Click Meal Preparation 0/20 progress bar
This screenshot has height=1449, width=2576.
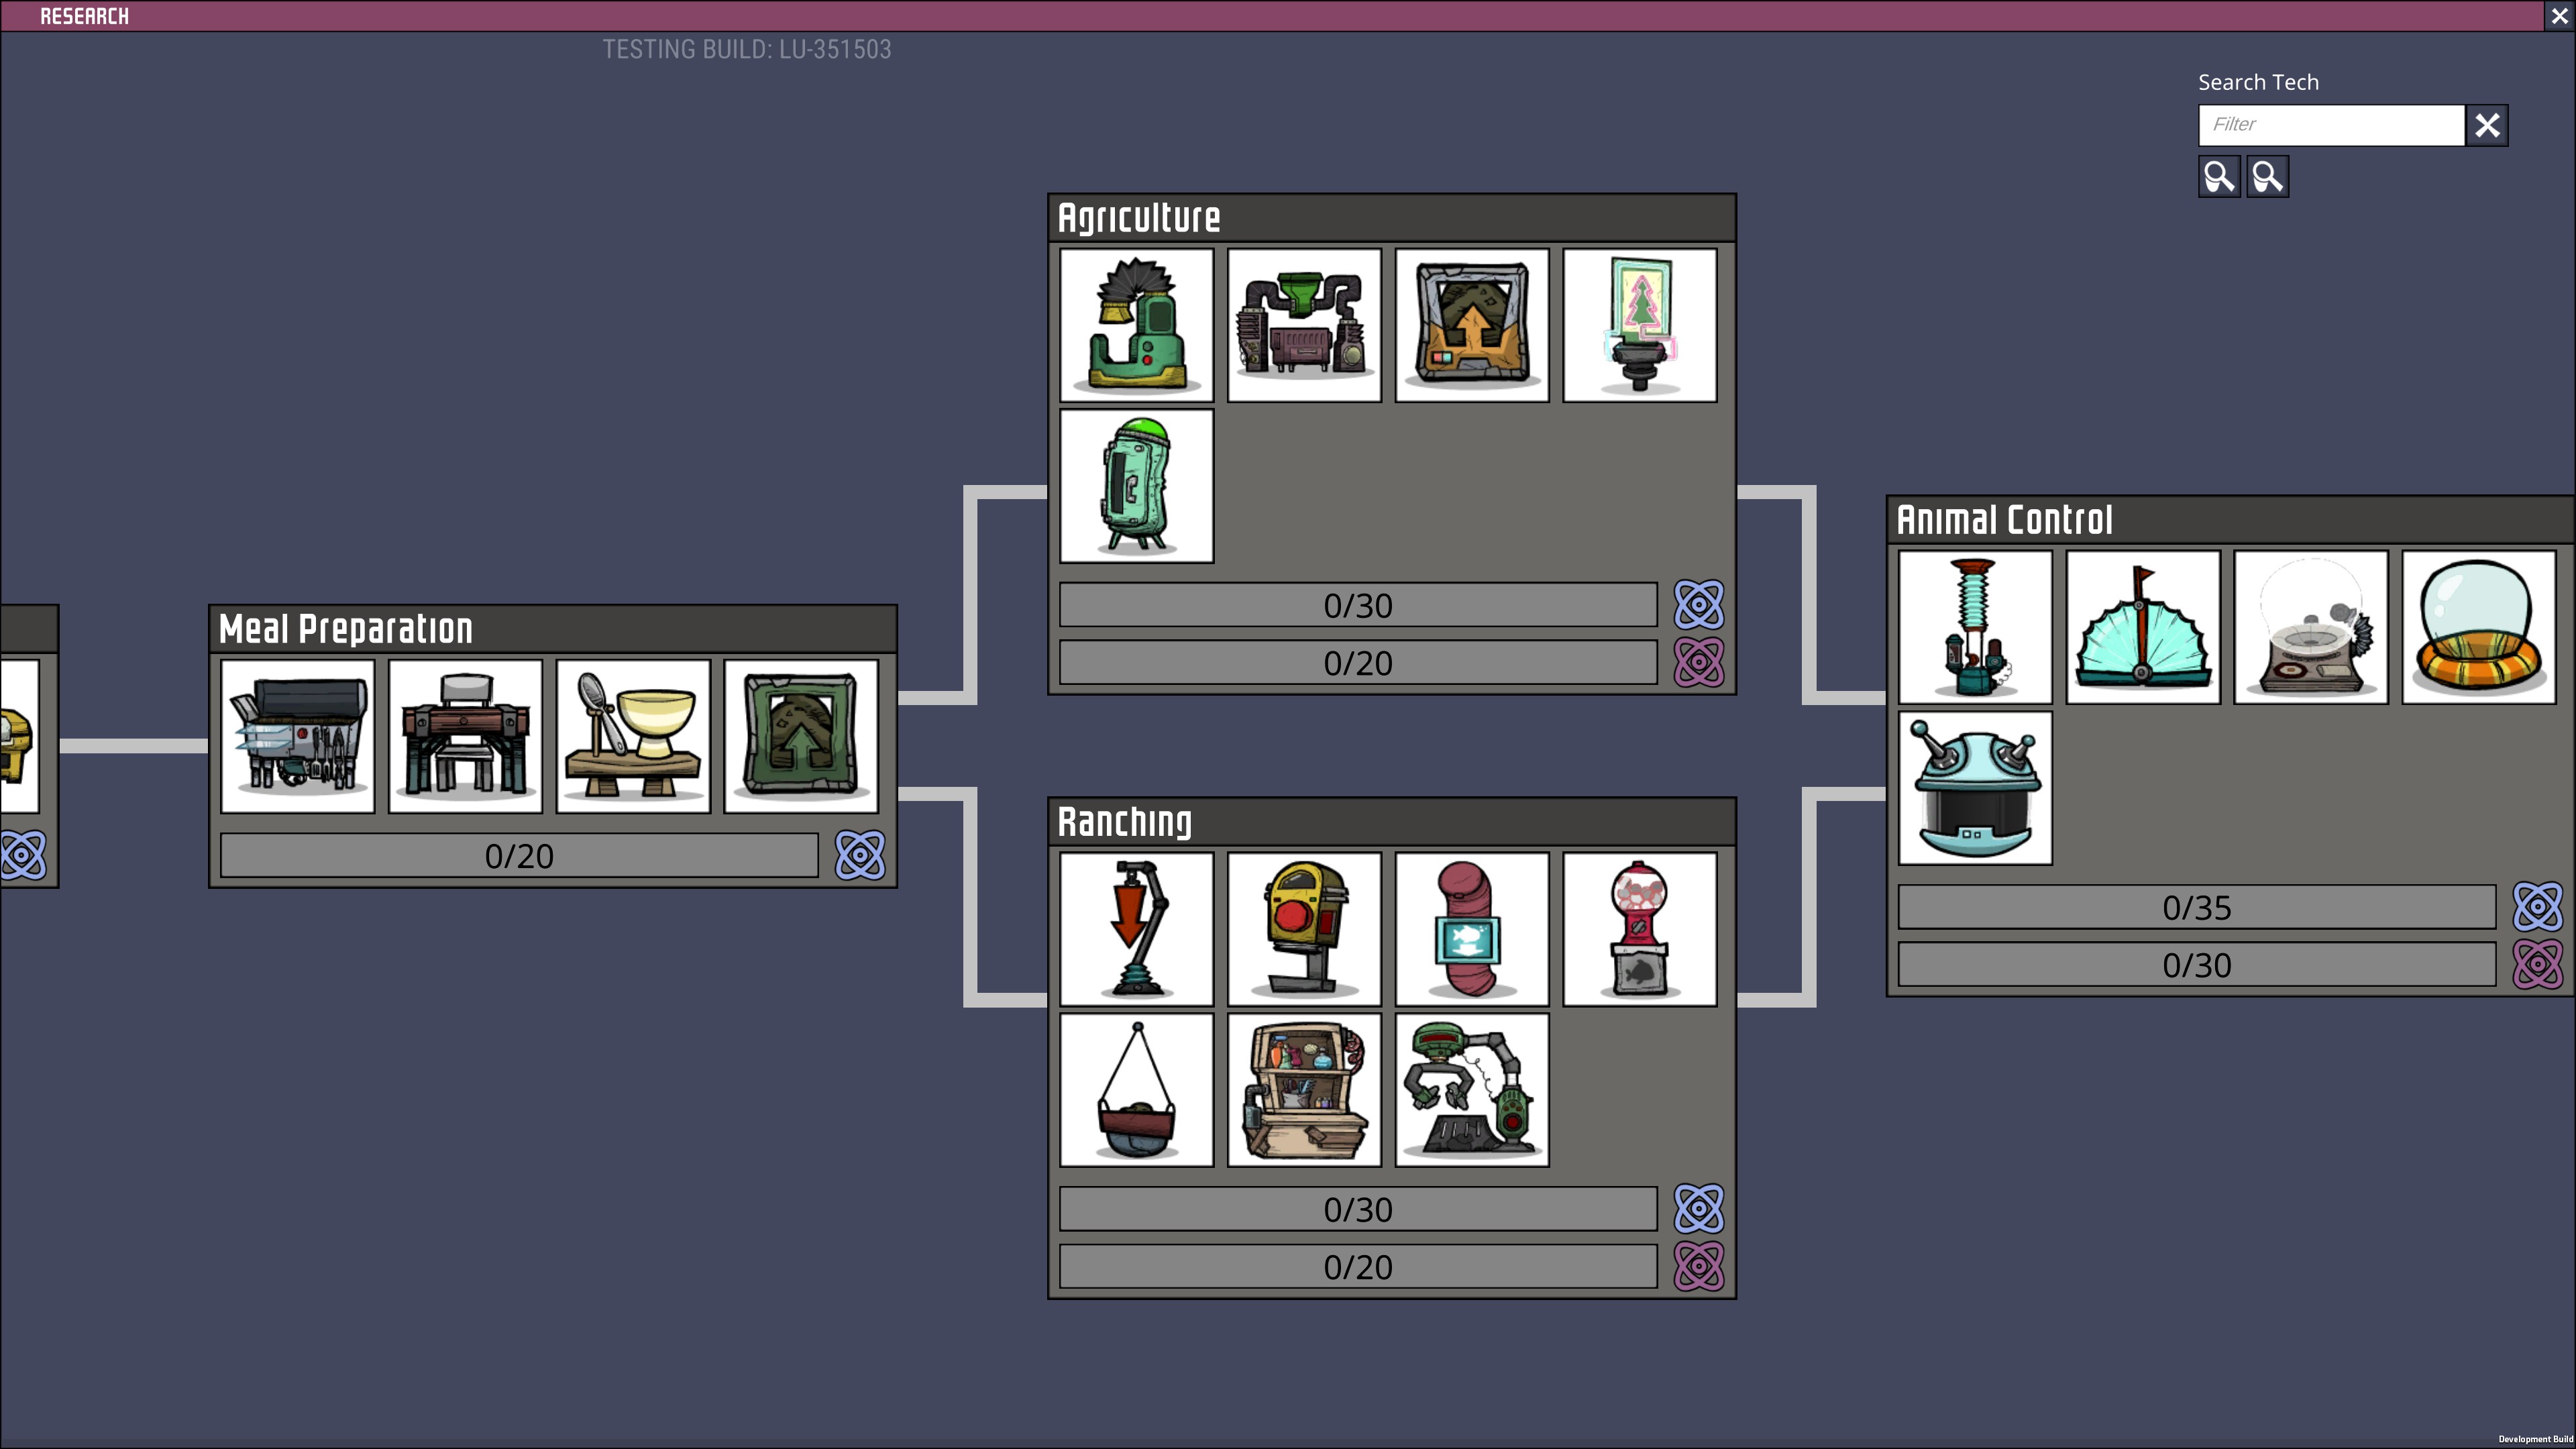[519, 856]
